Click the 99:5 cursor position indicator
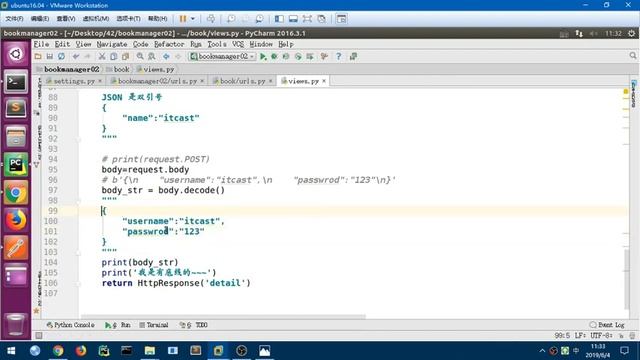640x360 pixels. tap(562, 336)
